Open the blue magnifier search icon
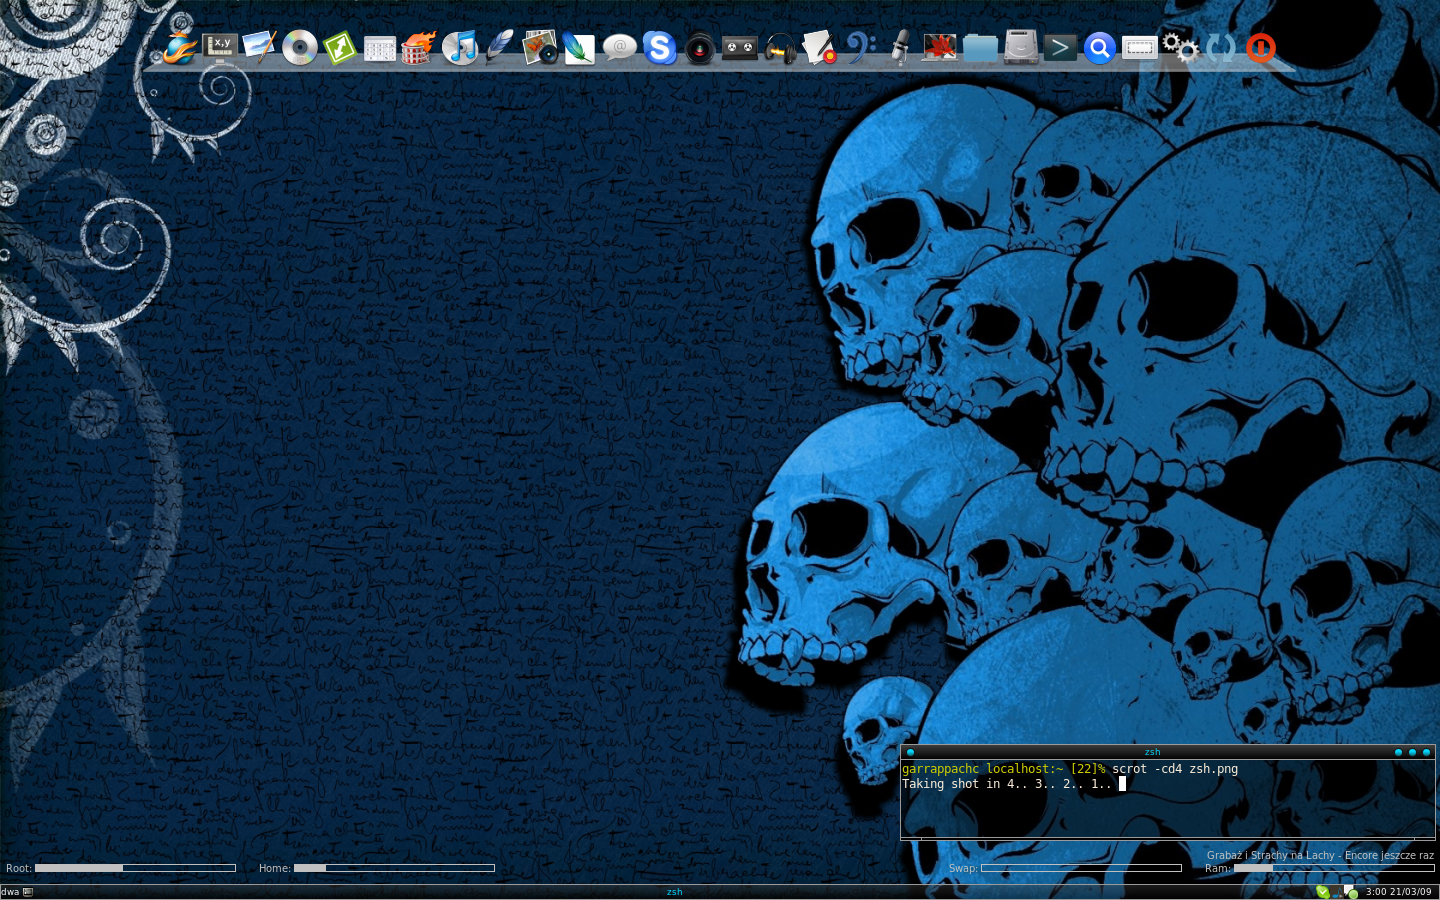1440x900 pixels. [1100, 48]
